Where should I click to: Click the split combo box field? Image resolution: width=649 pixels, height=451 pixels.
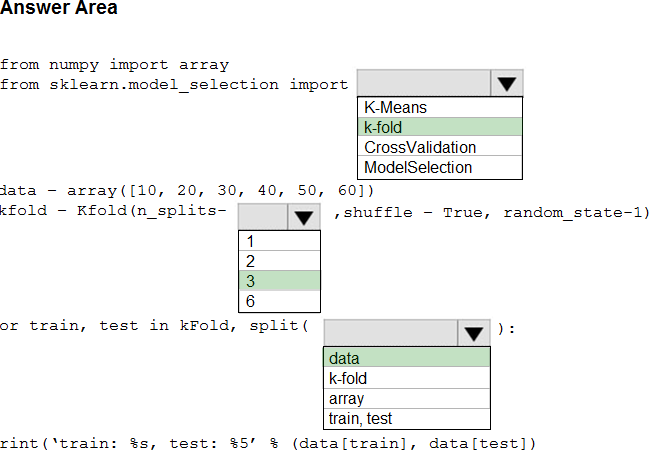click(391, 333)
